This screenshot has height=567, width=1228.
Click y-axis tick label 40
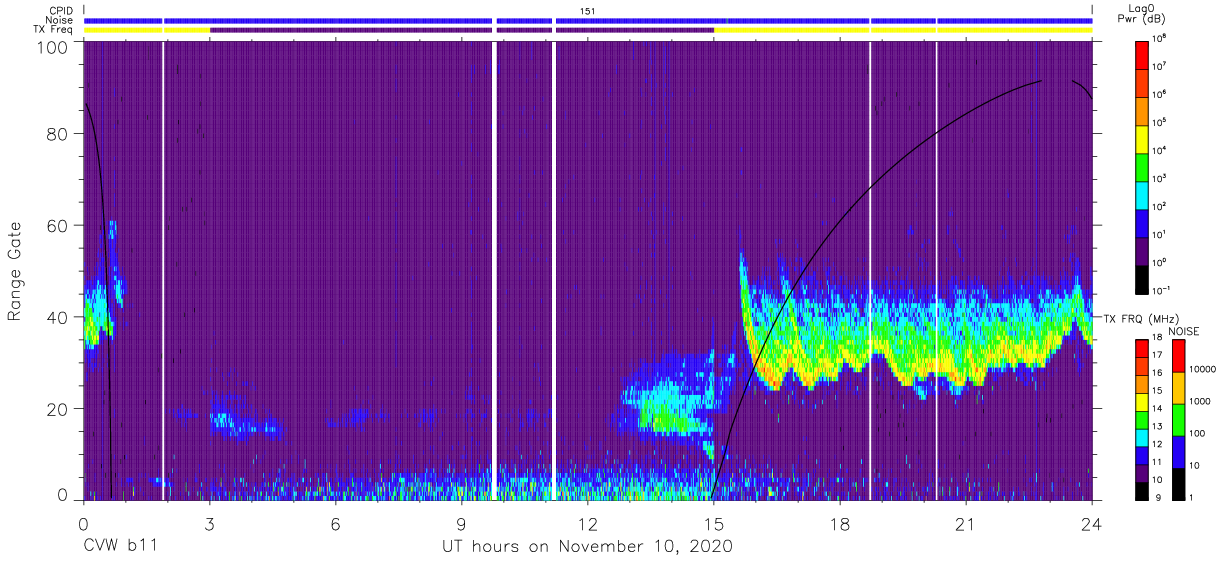coord(59,317)
